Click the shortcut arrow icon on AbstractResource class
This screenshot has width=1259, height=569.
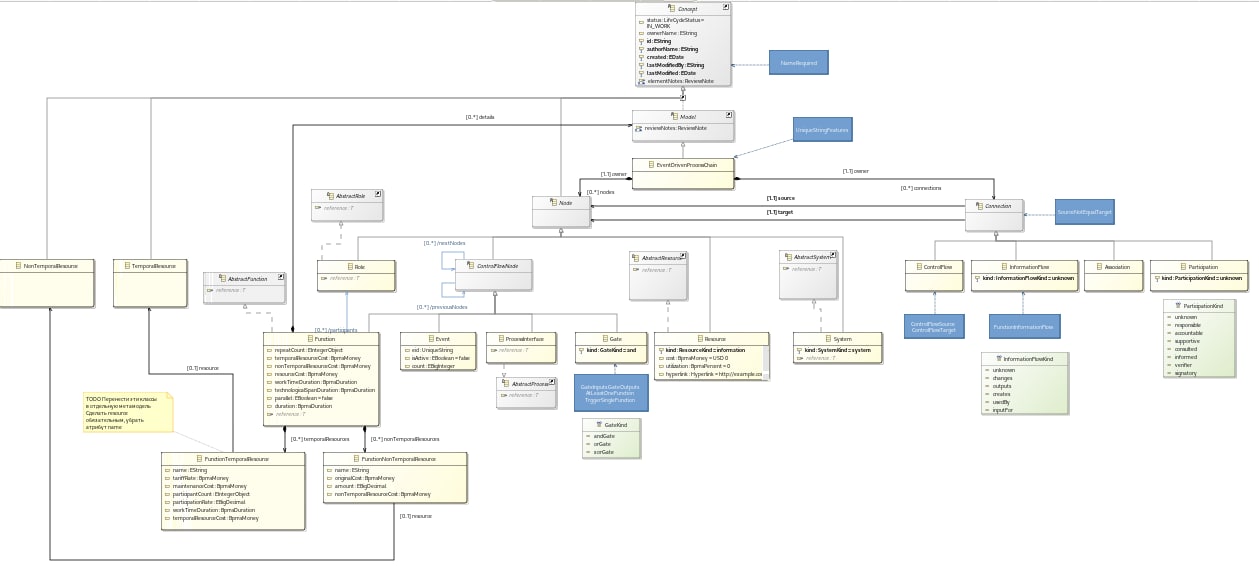683,256
